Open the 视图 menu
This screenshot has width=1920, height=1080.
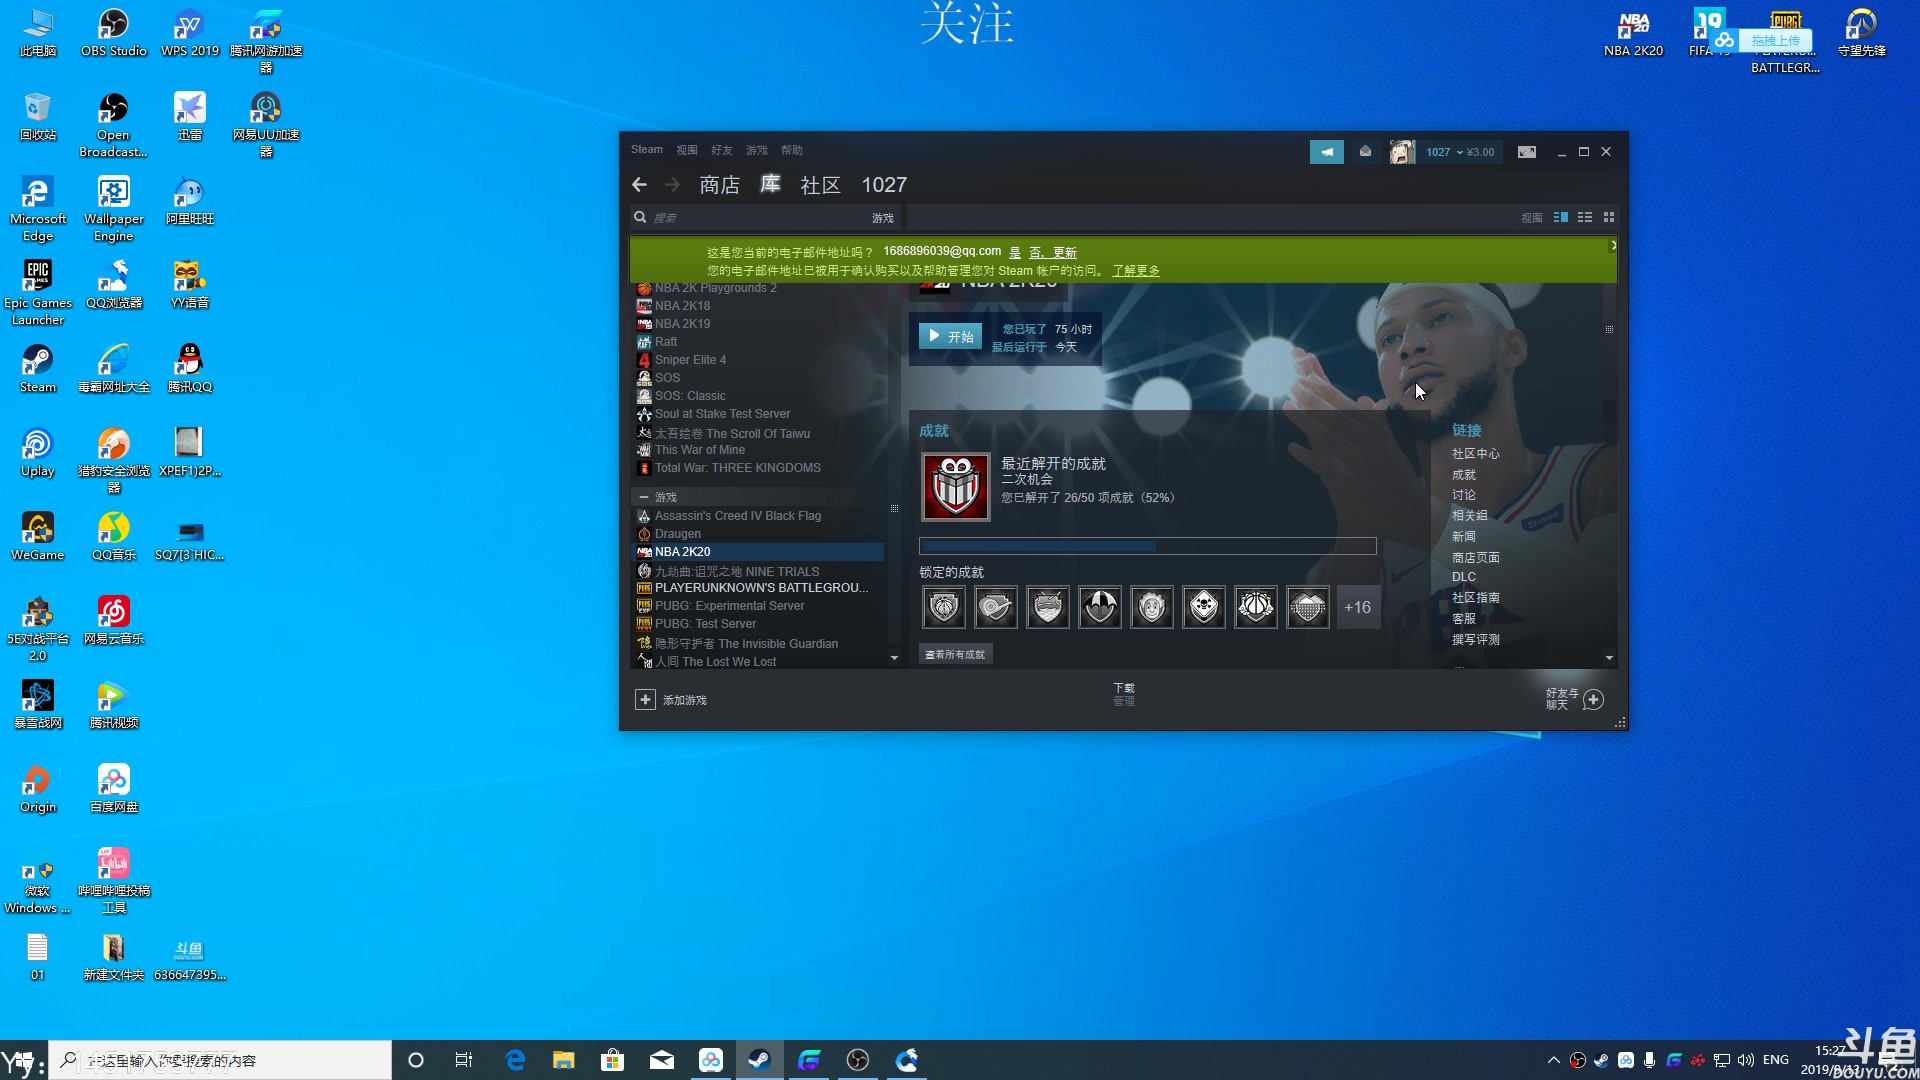pos(687,150)
